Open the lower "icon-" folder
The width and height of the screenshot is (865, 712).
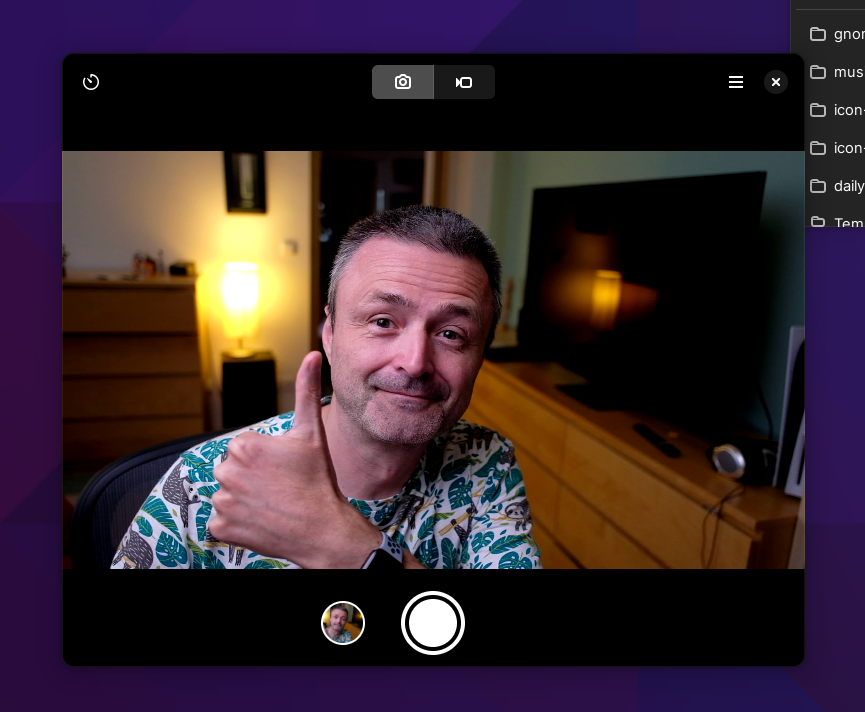coord(848,148)
